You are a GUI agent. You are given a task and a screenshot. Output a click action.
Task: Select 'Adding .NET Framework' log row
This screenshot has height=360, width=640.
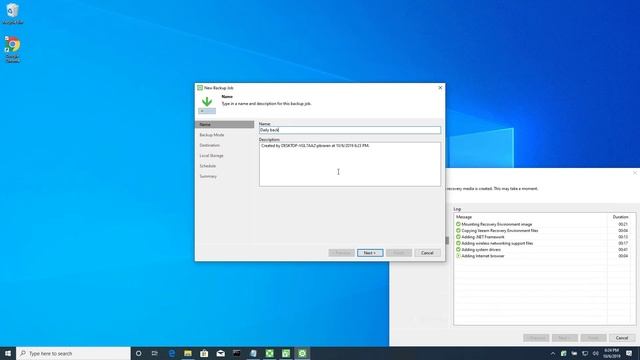point(543,237)
